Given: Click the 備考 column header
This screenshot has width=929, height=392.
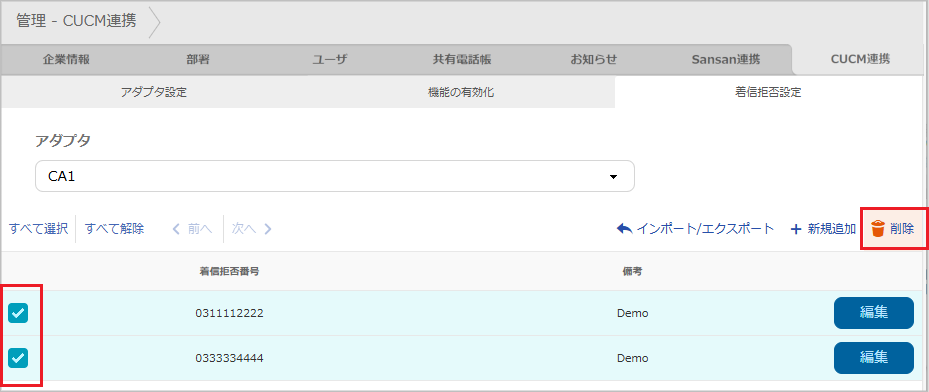Looking at the screenshot, I should 633,272.
